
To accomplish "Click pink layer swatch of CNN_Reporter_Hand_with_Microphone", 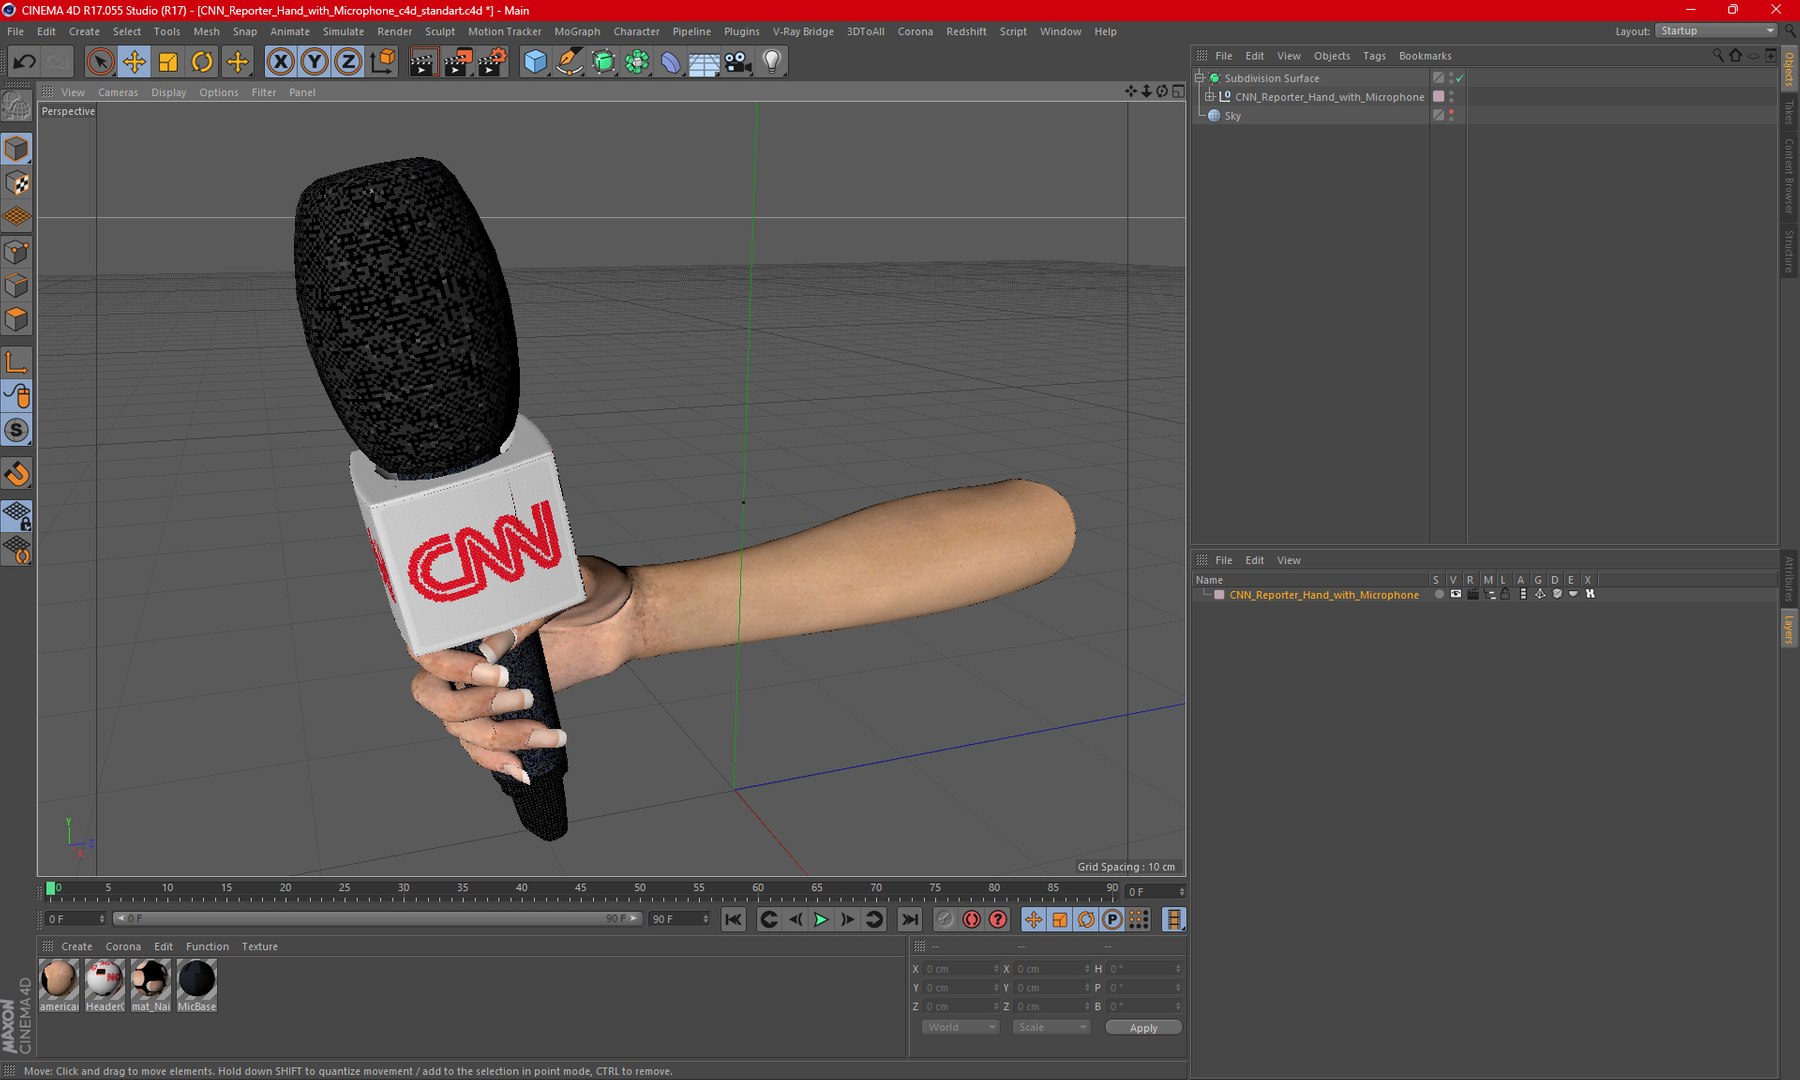I will click(1438, 97).
